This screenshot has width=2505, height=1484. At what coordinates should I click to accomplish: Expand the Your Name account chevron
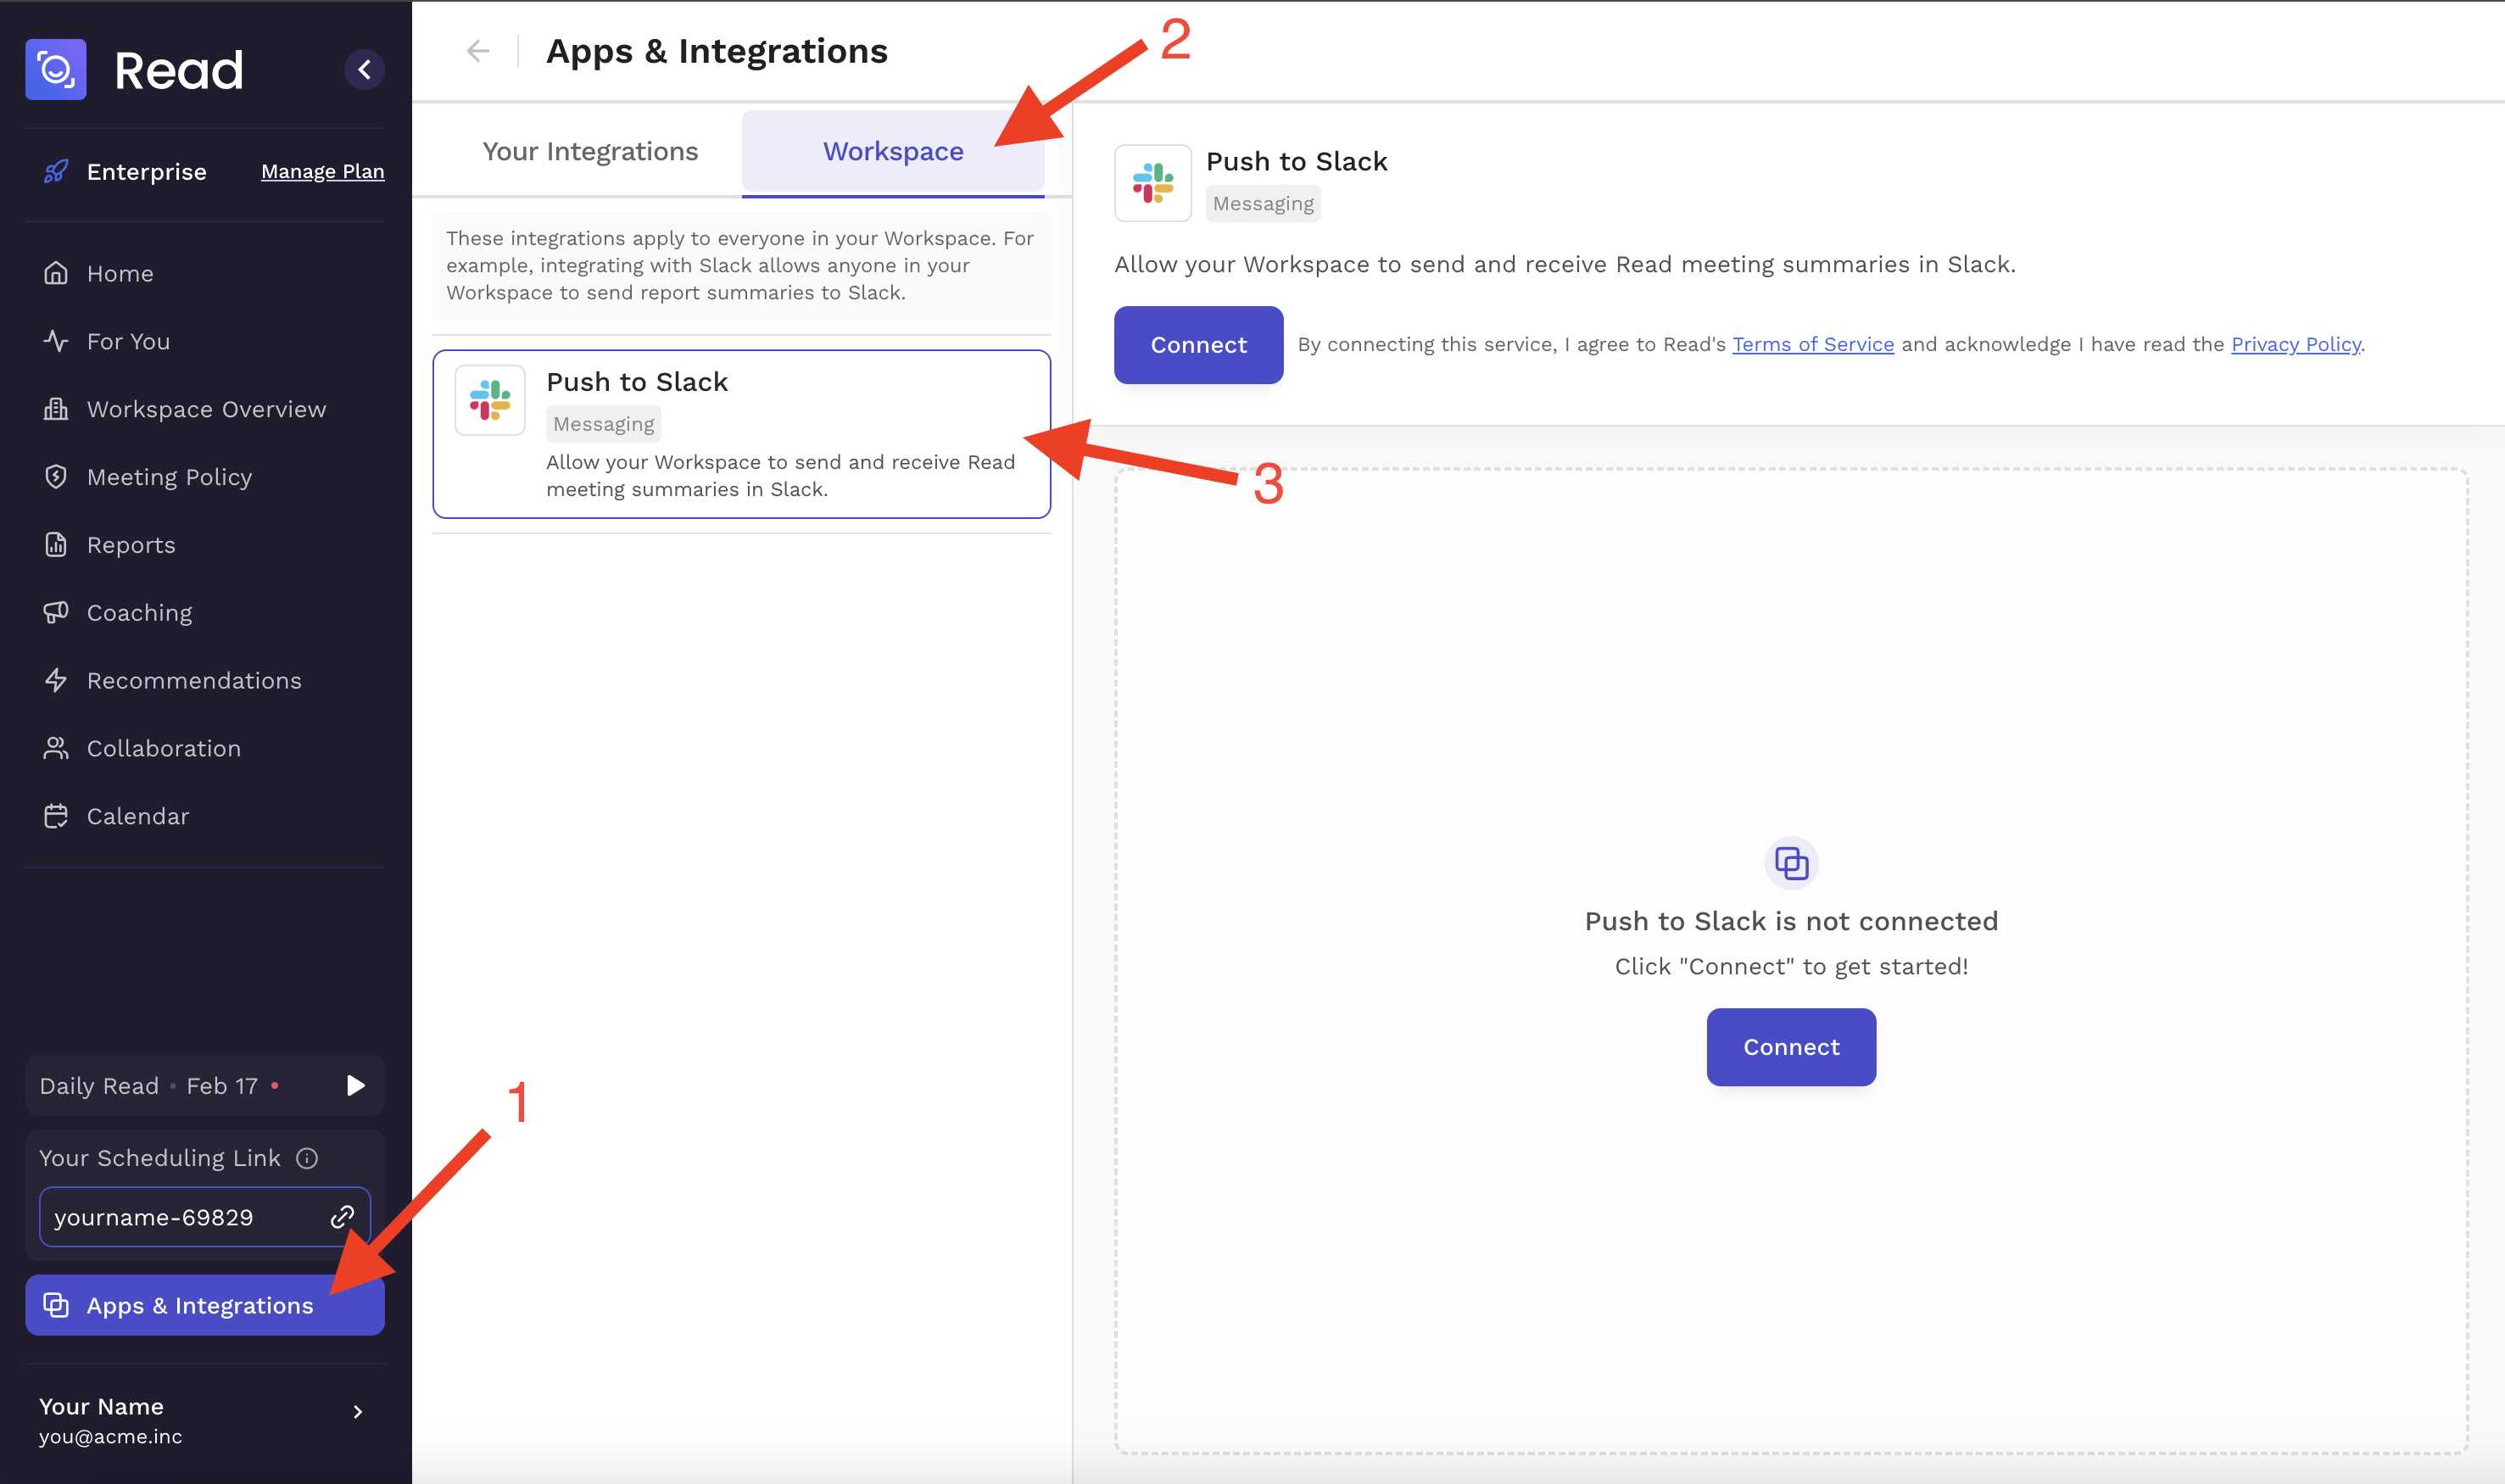[x=358, y=1412]
